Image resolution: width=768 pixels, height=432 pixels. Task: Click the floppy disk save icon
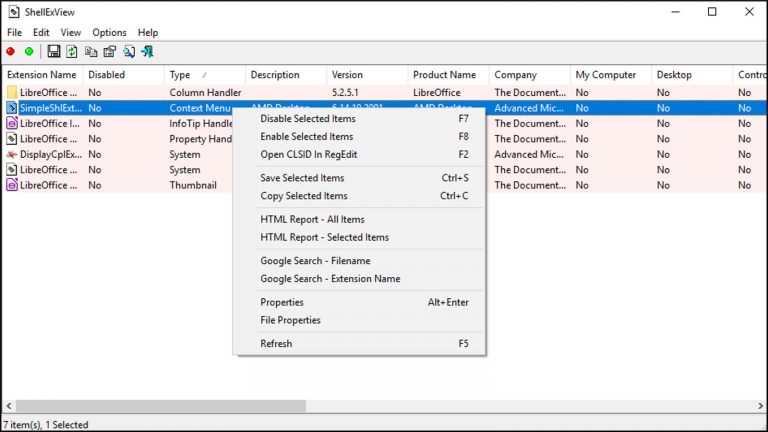54,51
